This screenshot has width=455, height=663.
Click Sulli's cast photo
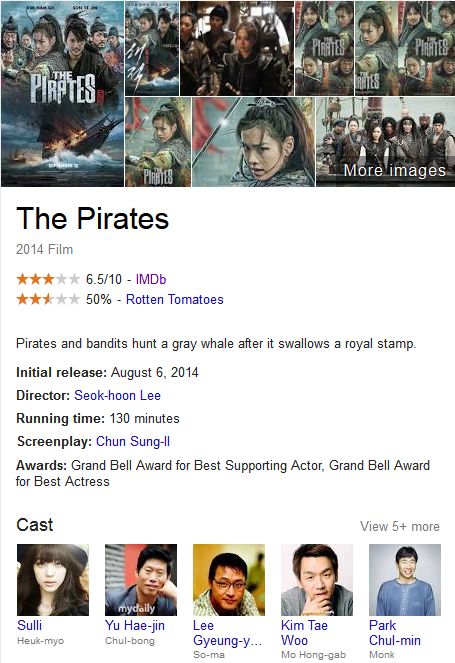53,580
